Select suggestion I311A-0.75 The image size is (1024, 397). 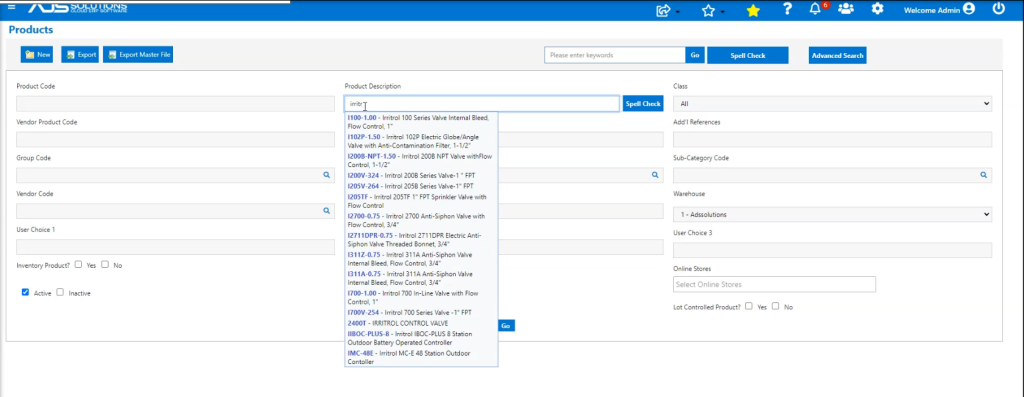click(x=421, y=278)
